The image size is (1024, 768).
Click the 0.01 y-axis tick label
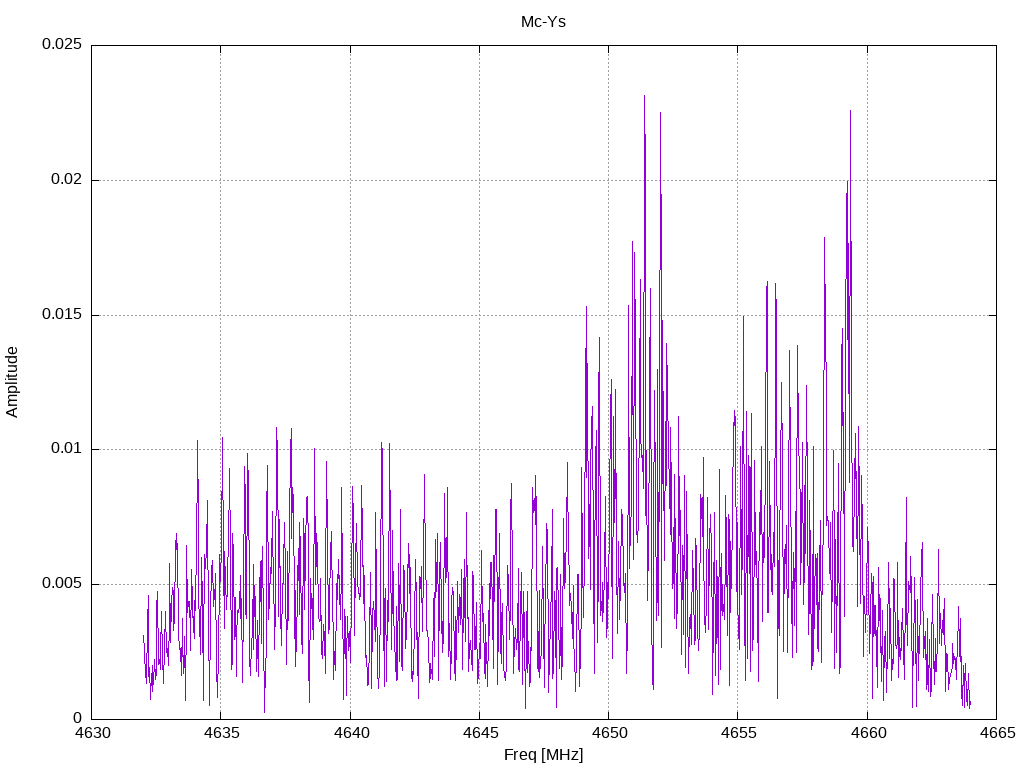click(67, 448)
